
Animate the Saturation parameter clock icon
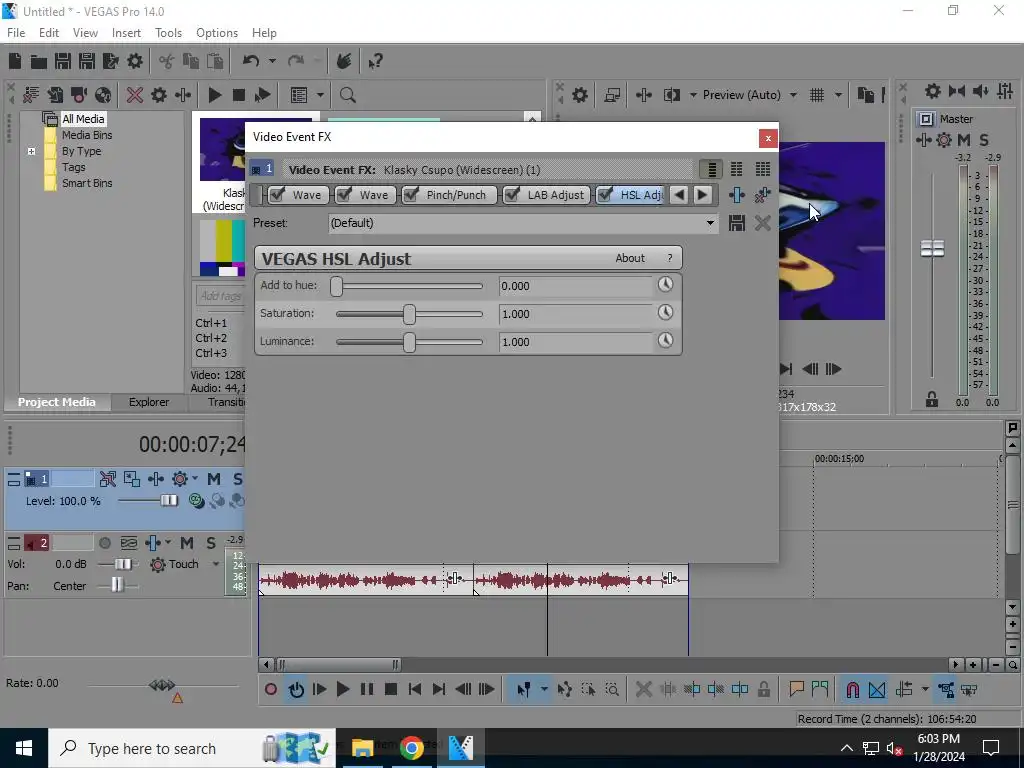665,313
